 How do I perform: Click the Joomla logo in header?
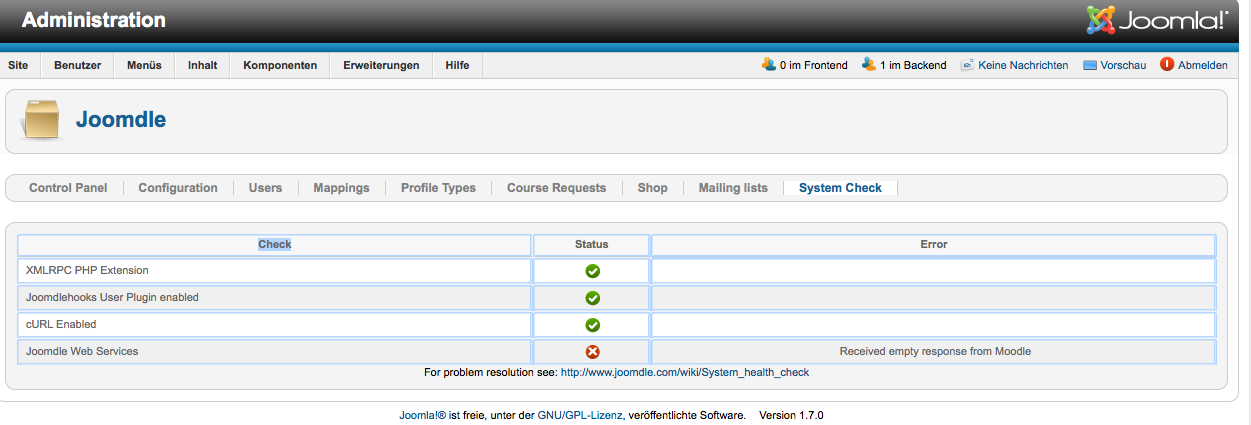point(1156,20)
